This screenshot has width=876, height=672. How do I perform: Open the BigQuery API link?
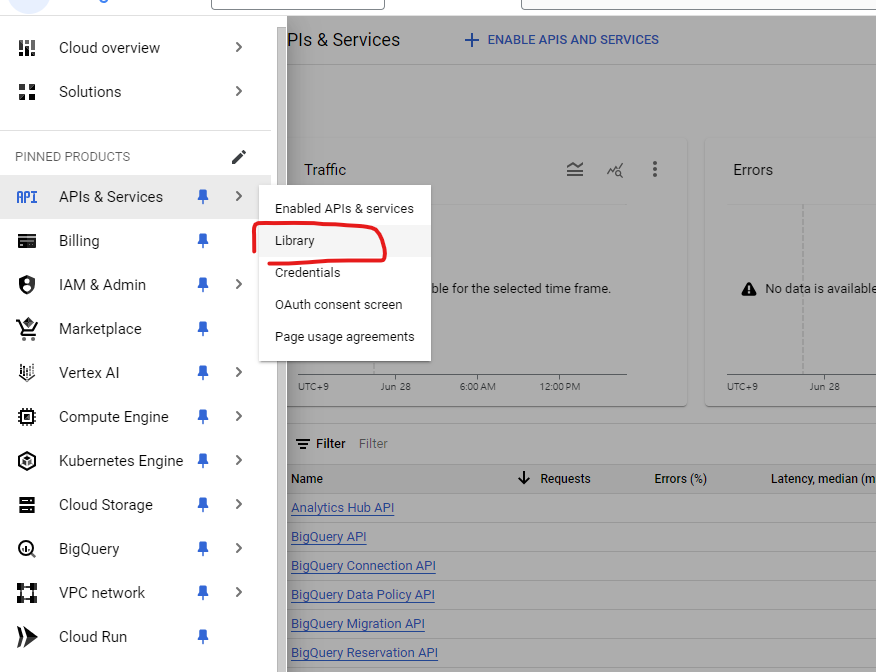328,537
